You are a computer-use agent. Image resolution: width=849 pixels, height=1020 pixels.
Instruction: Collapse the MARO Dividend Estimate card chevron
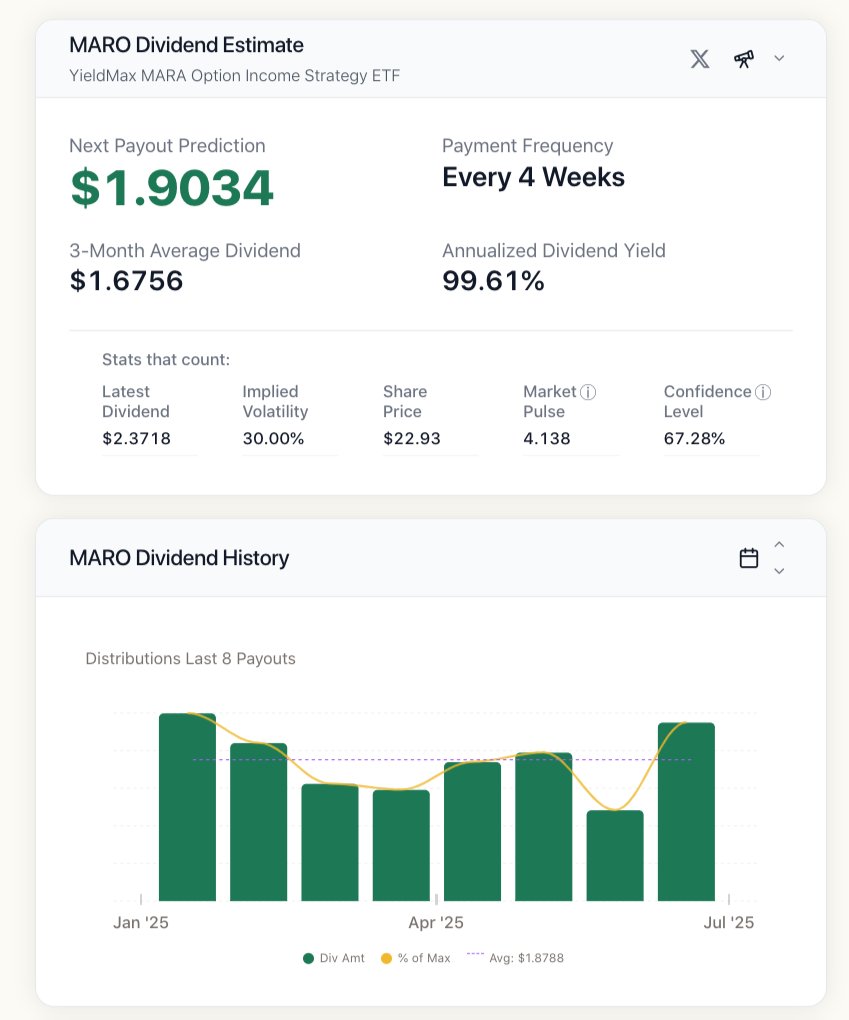point(779,59)
